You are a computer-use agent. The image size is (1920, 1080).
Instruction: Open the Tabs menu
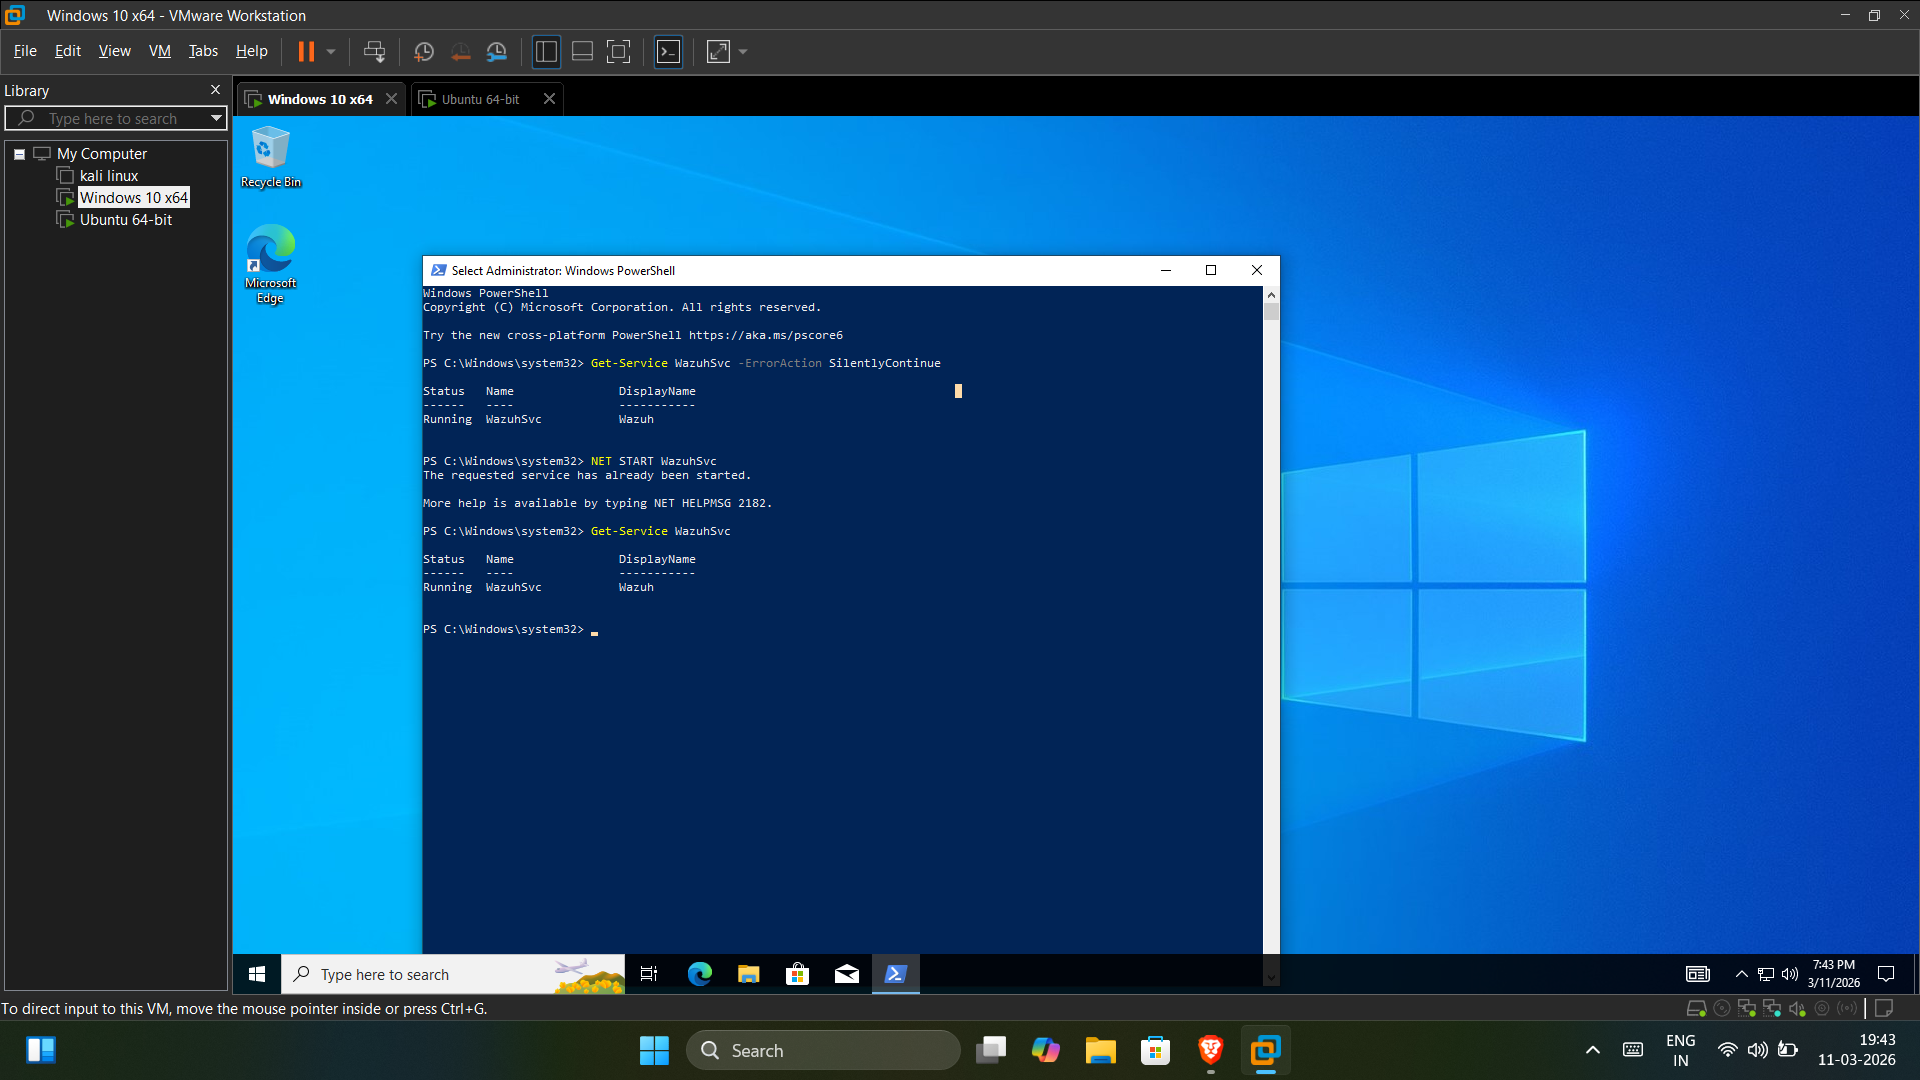pos(203,51)
